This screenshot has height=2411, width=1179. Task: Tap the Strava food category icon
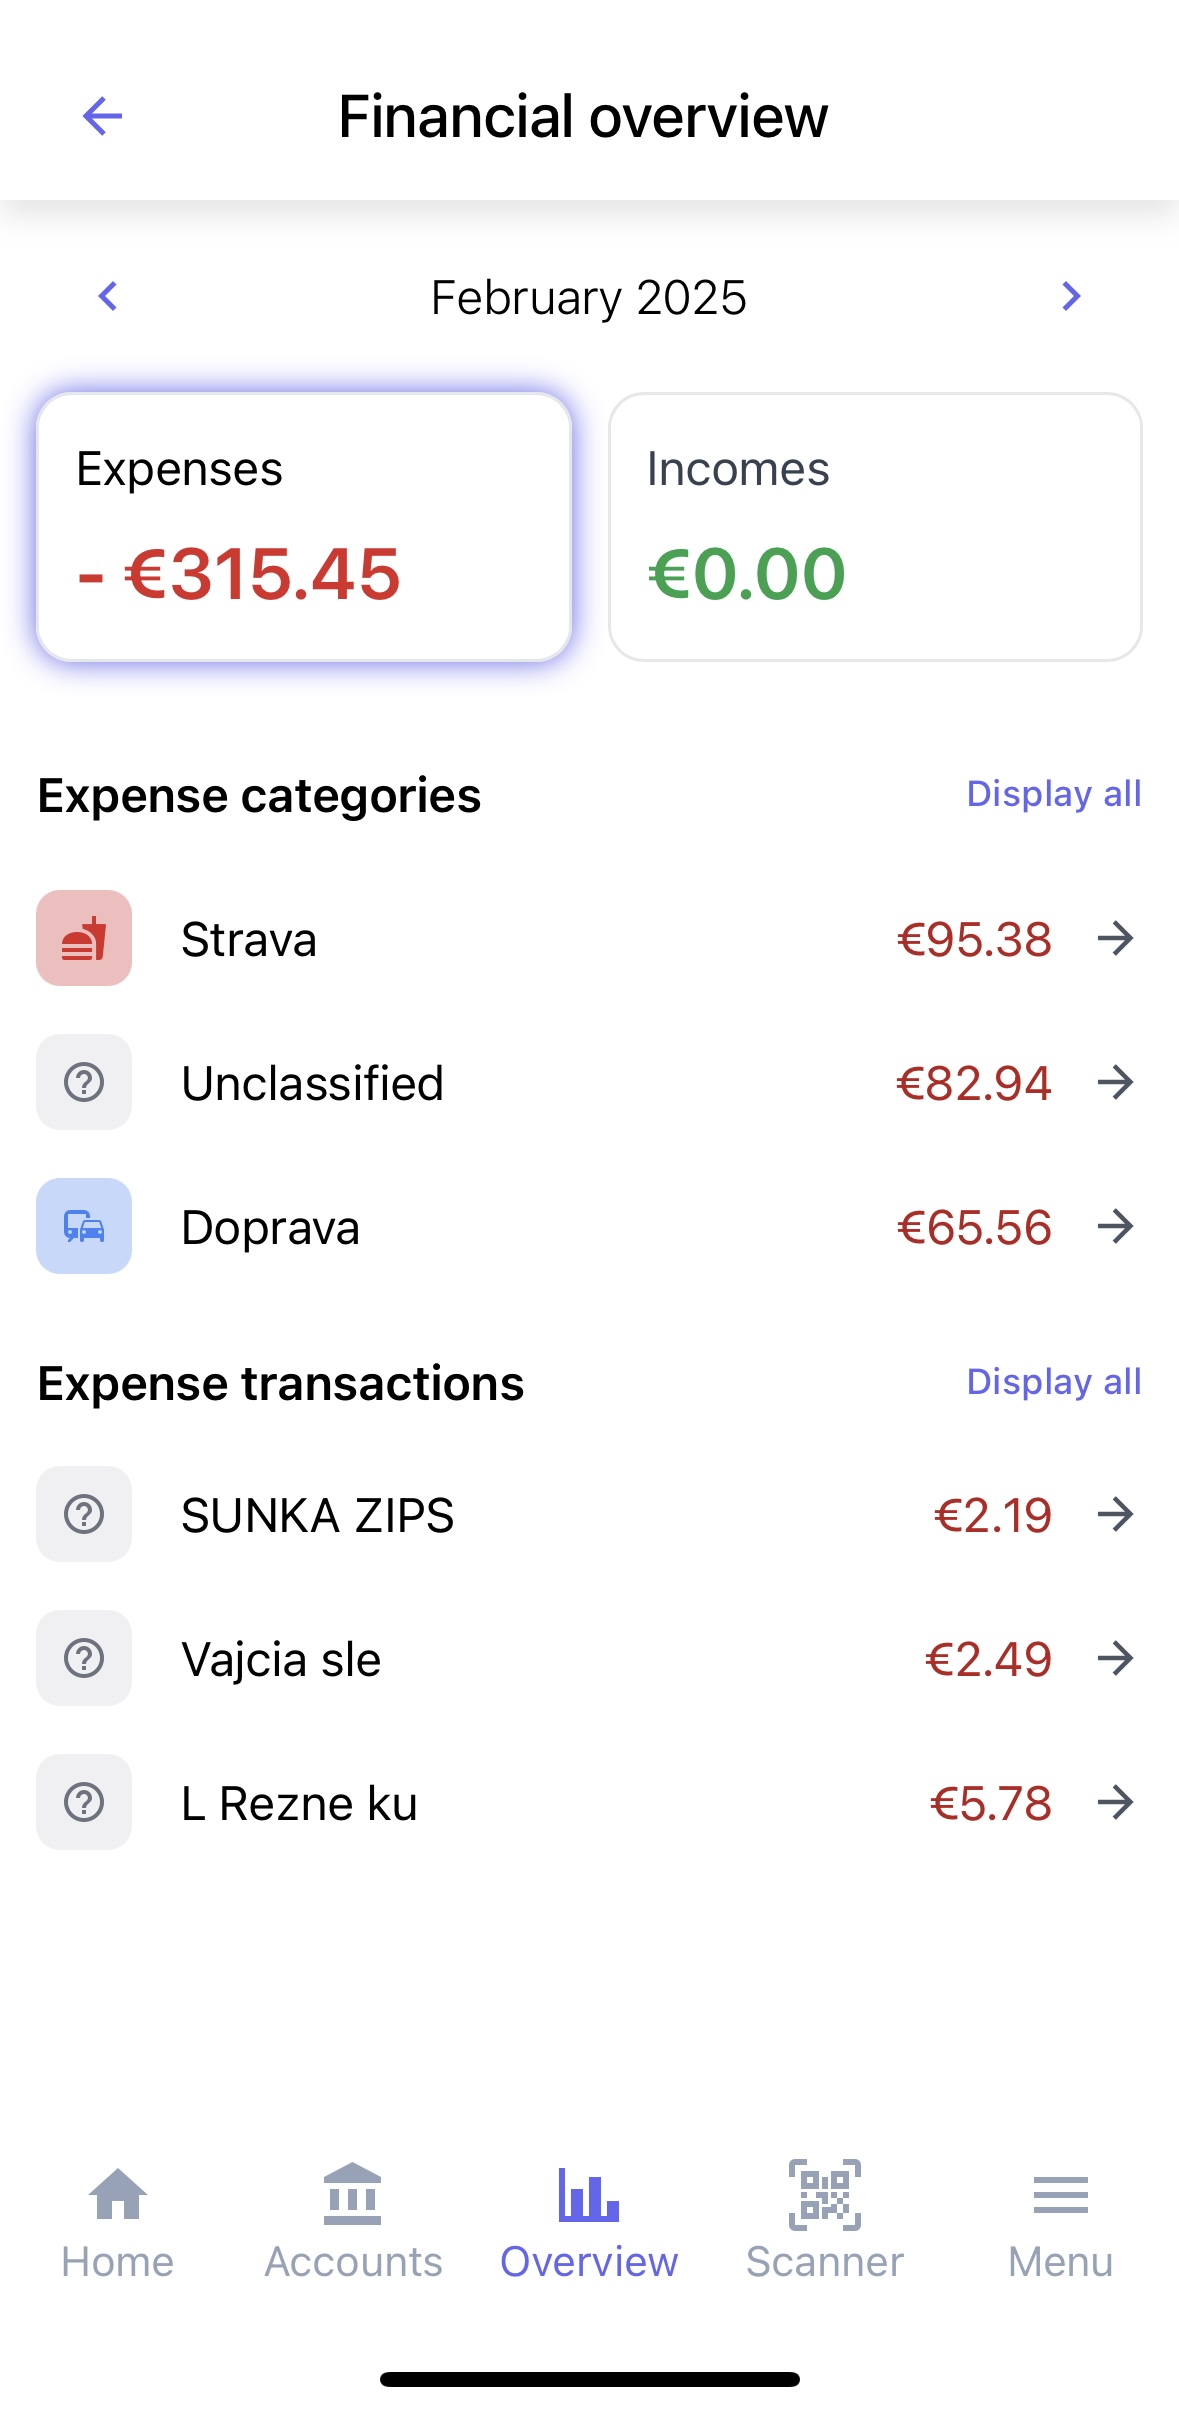click(x=84, y=938)
